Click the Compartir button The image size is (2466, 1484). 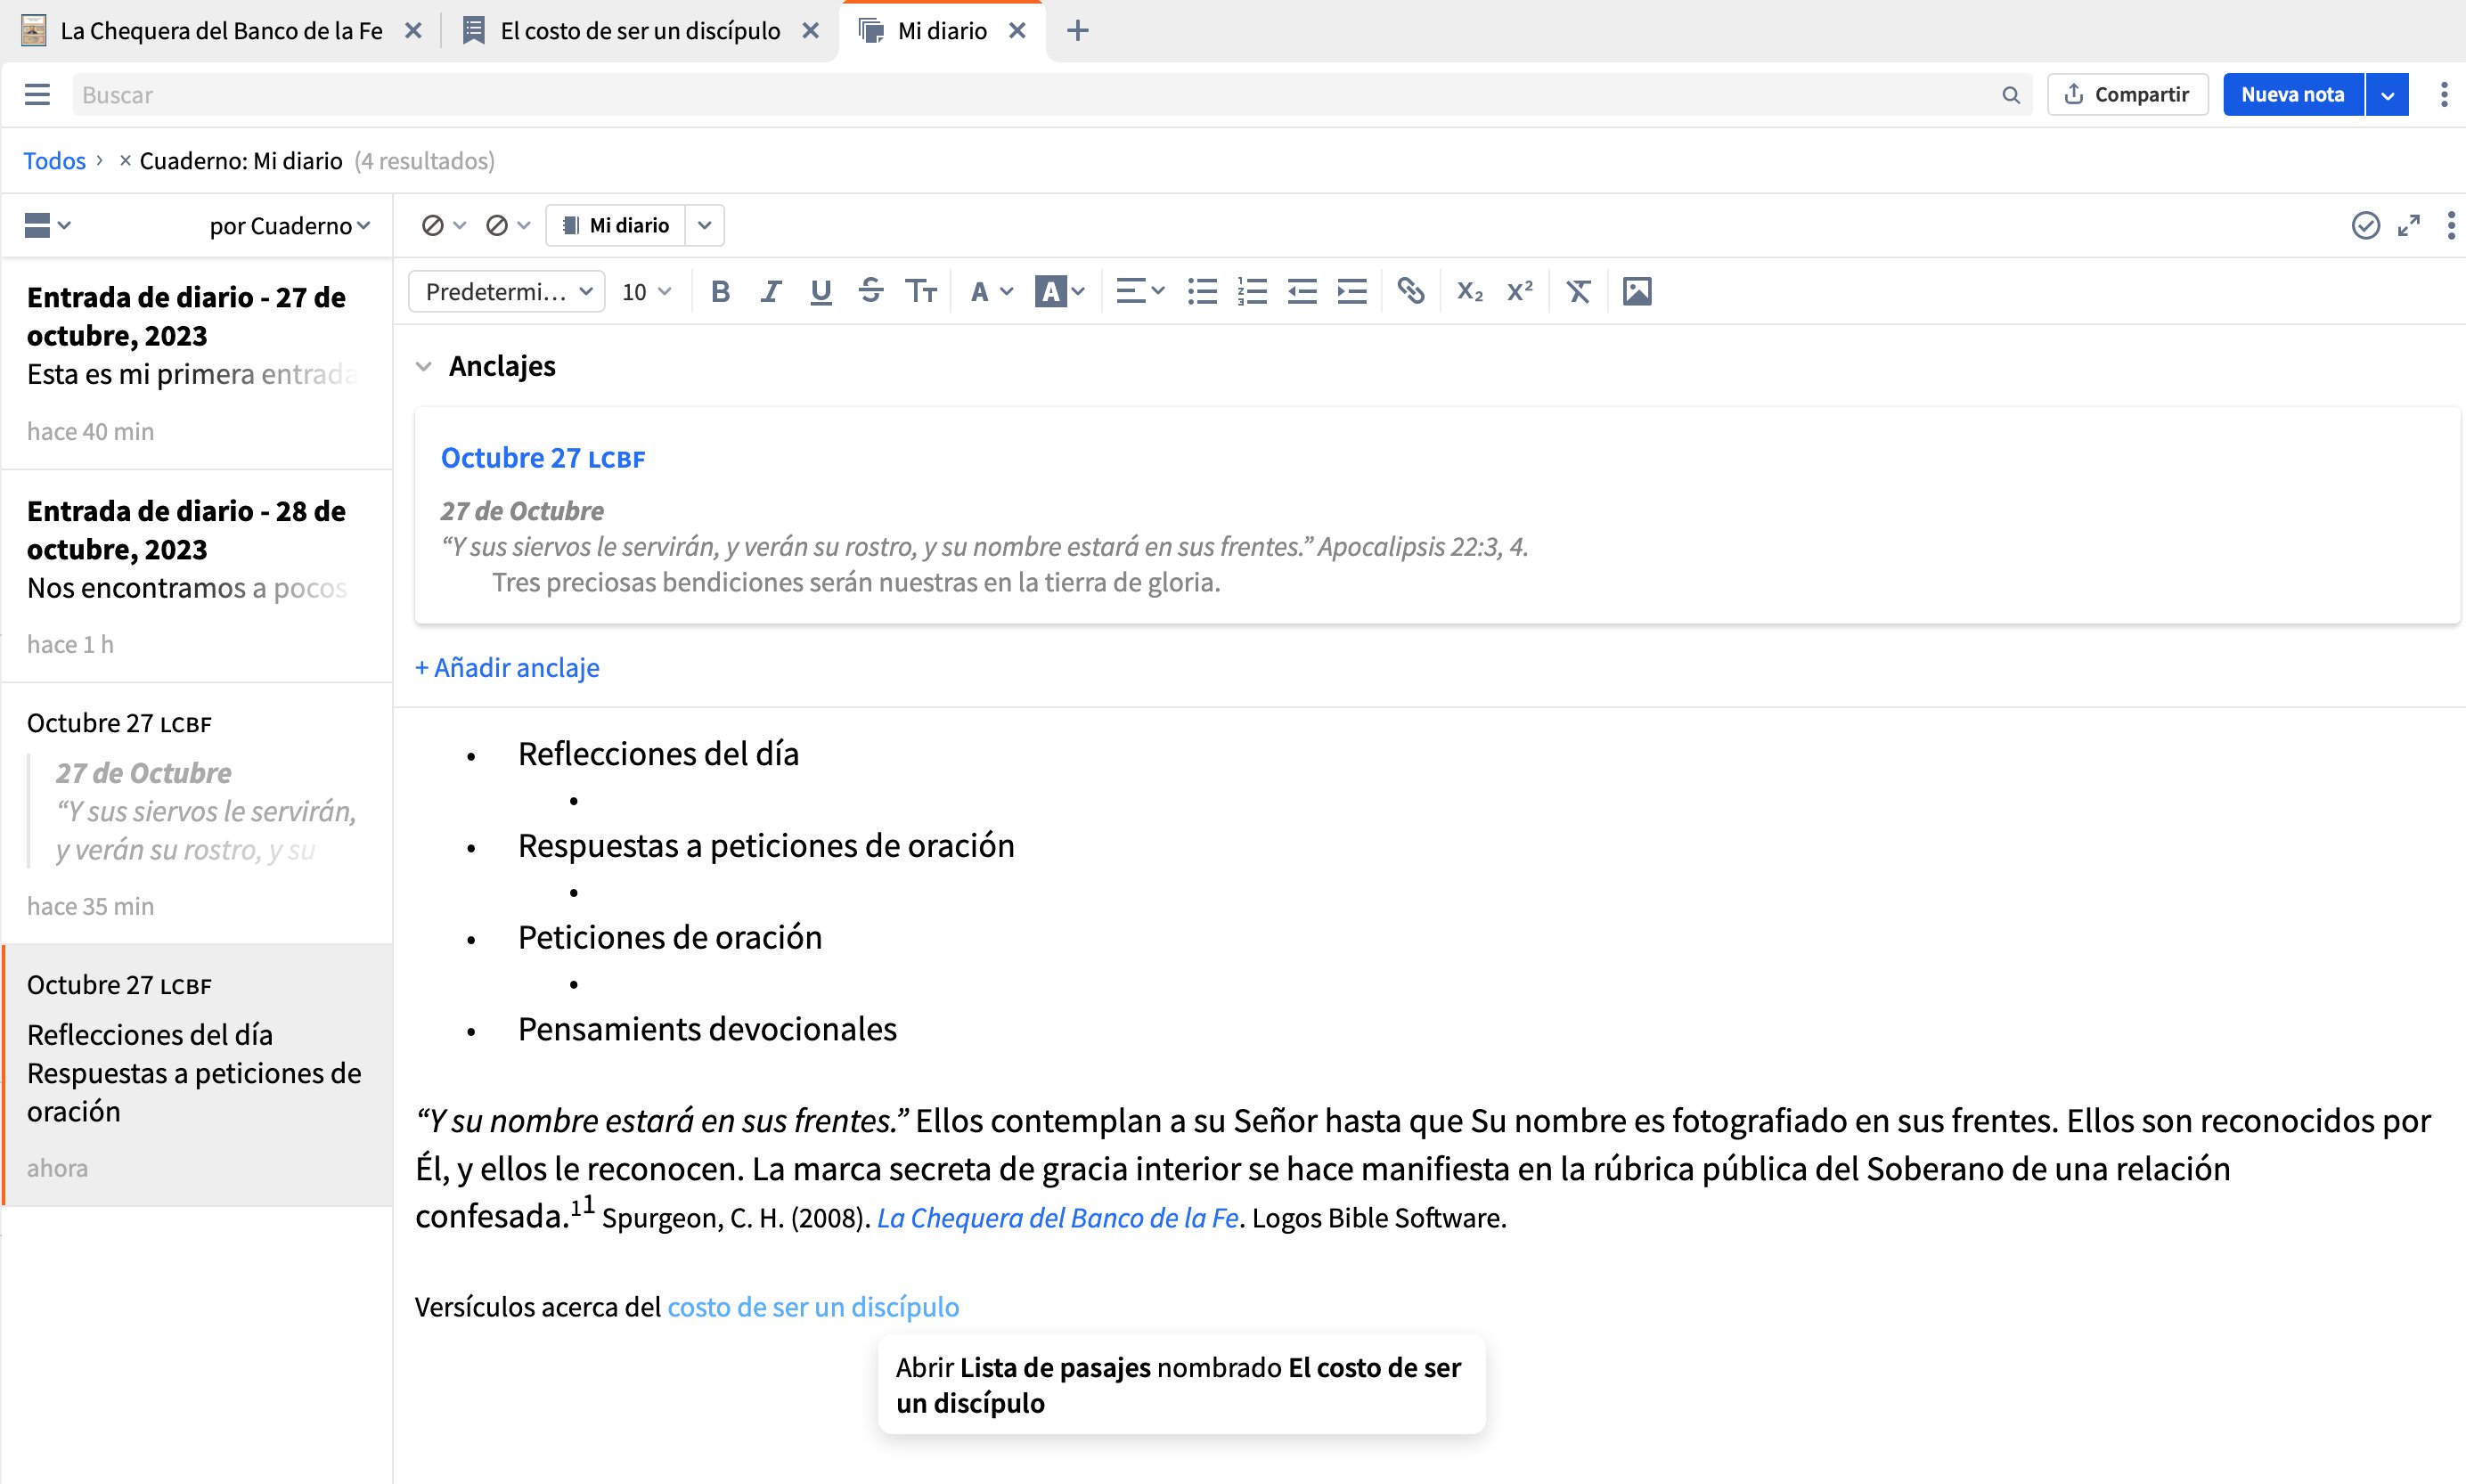coord(2128,94)
